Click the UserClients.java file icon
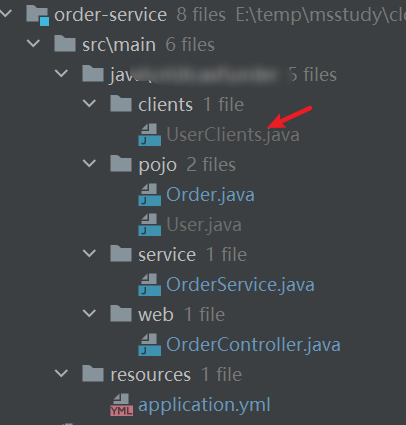 pyautogui.click(x=150, y=135)
